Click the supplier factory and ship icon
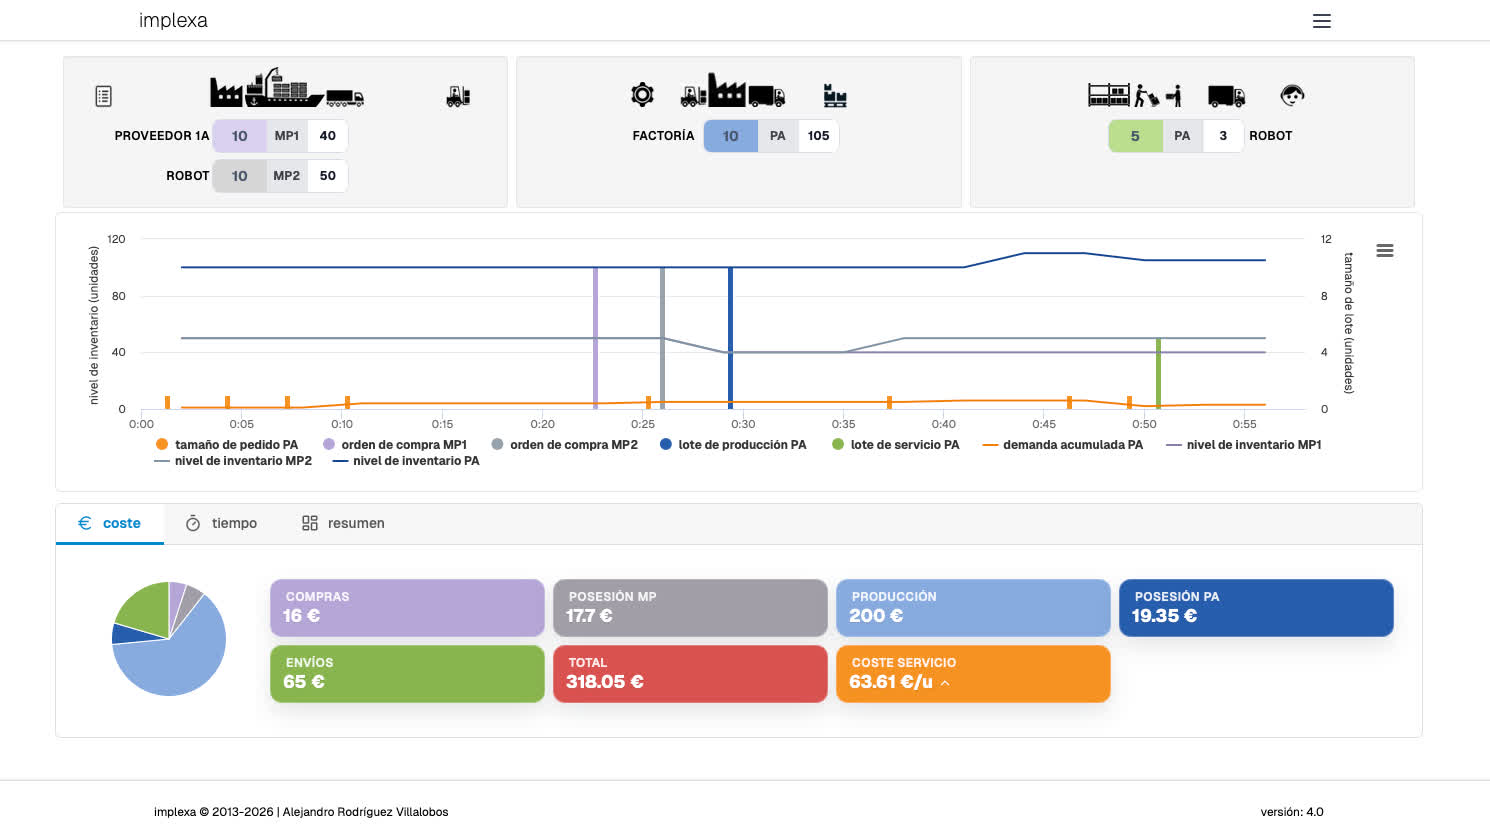Viewport: 1490px width, 837px height. point(286,89)
